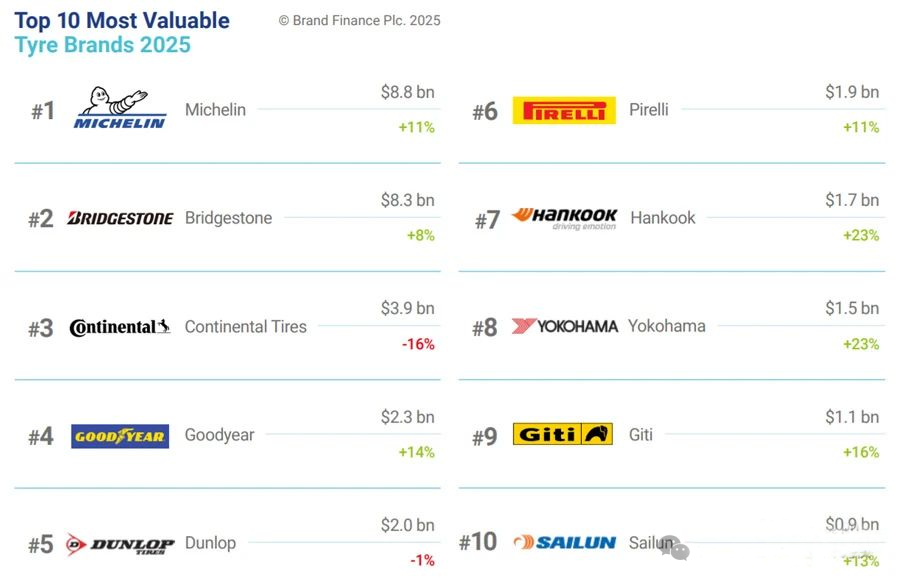This screenshot has height=583, width=900.
Task: Select the Dunlop Tires logo
Action: (120, 544)
